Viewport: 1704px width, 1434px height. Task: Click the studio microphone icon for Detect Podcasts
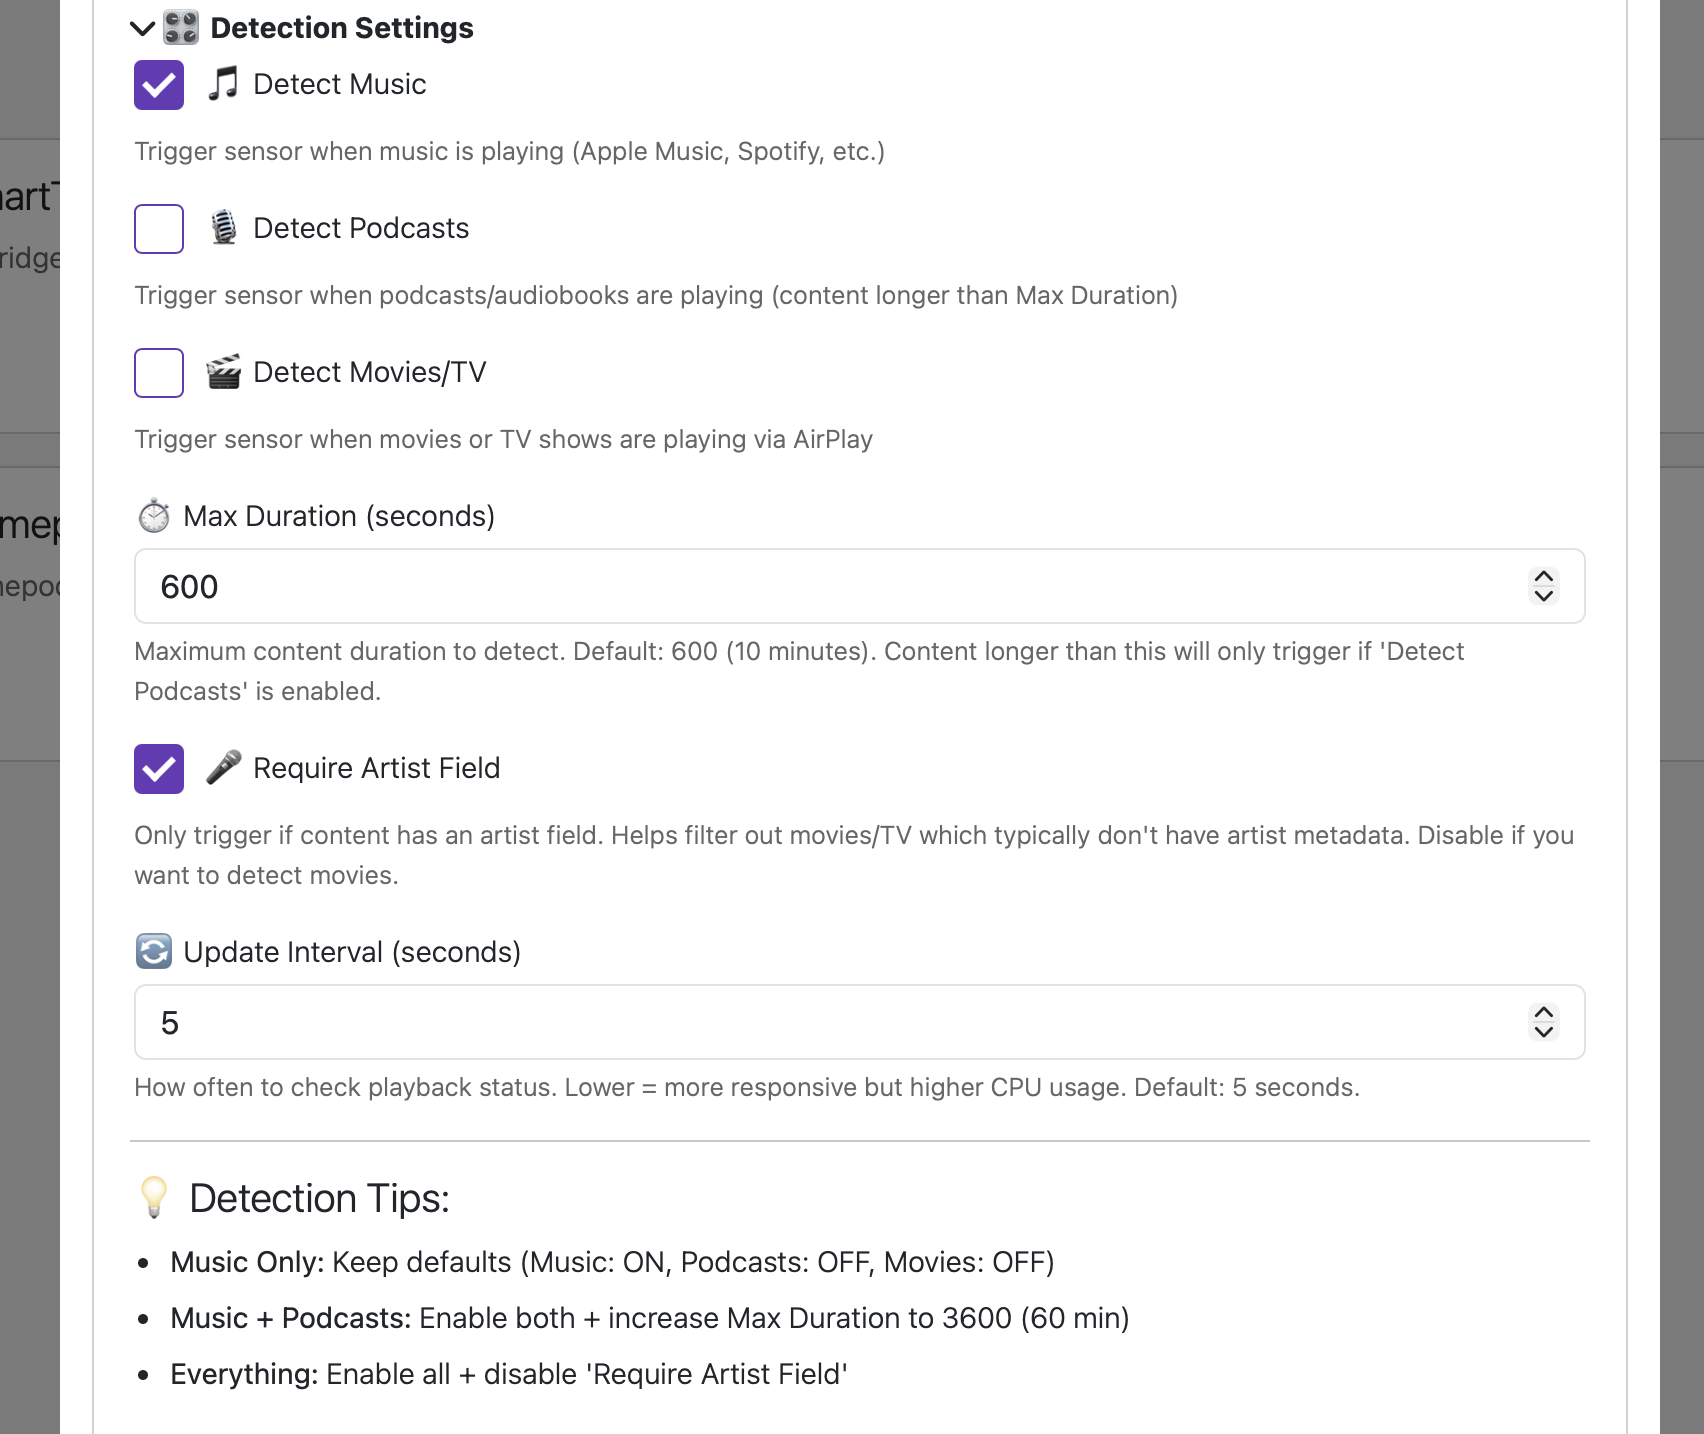[x=224, y=229]
